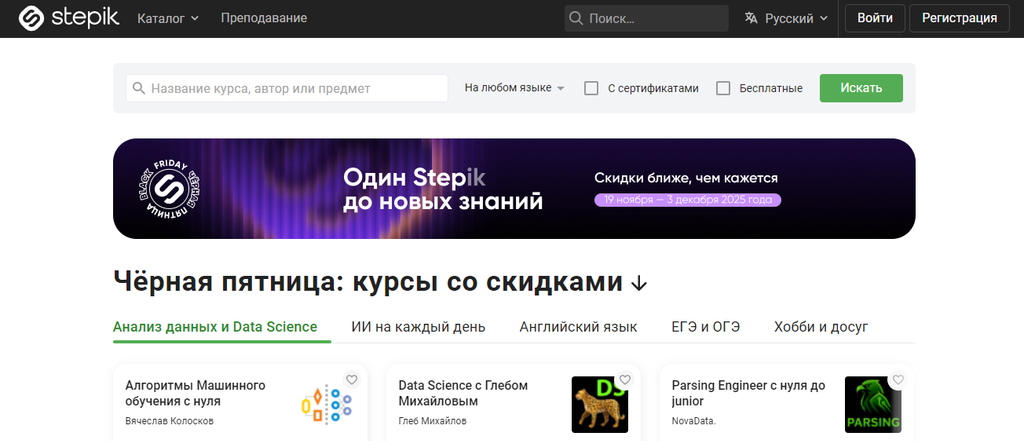This screenshot has height=441, width=1024.
Task: Click the Black Friday promotional banner
Action: coord(514,188)
